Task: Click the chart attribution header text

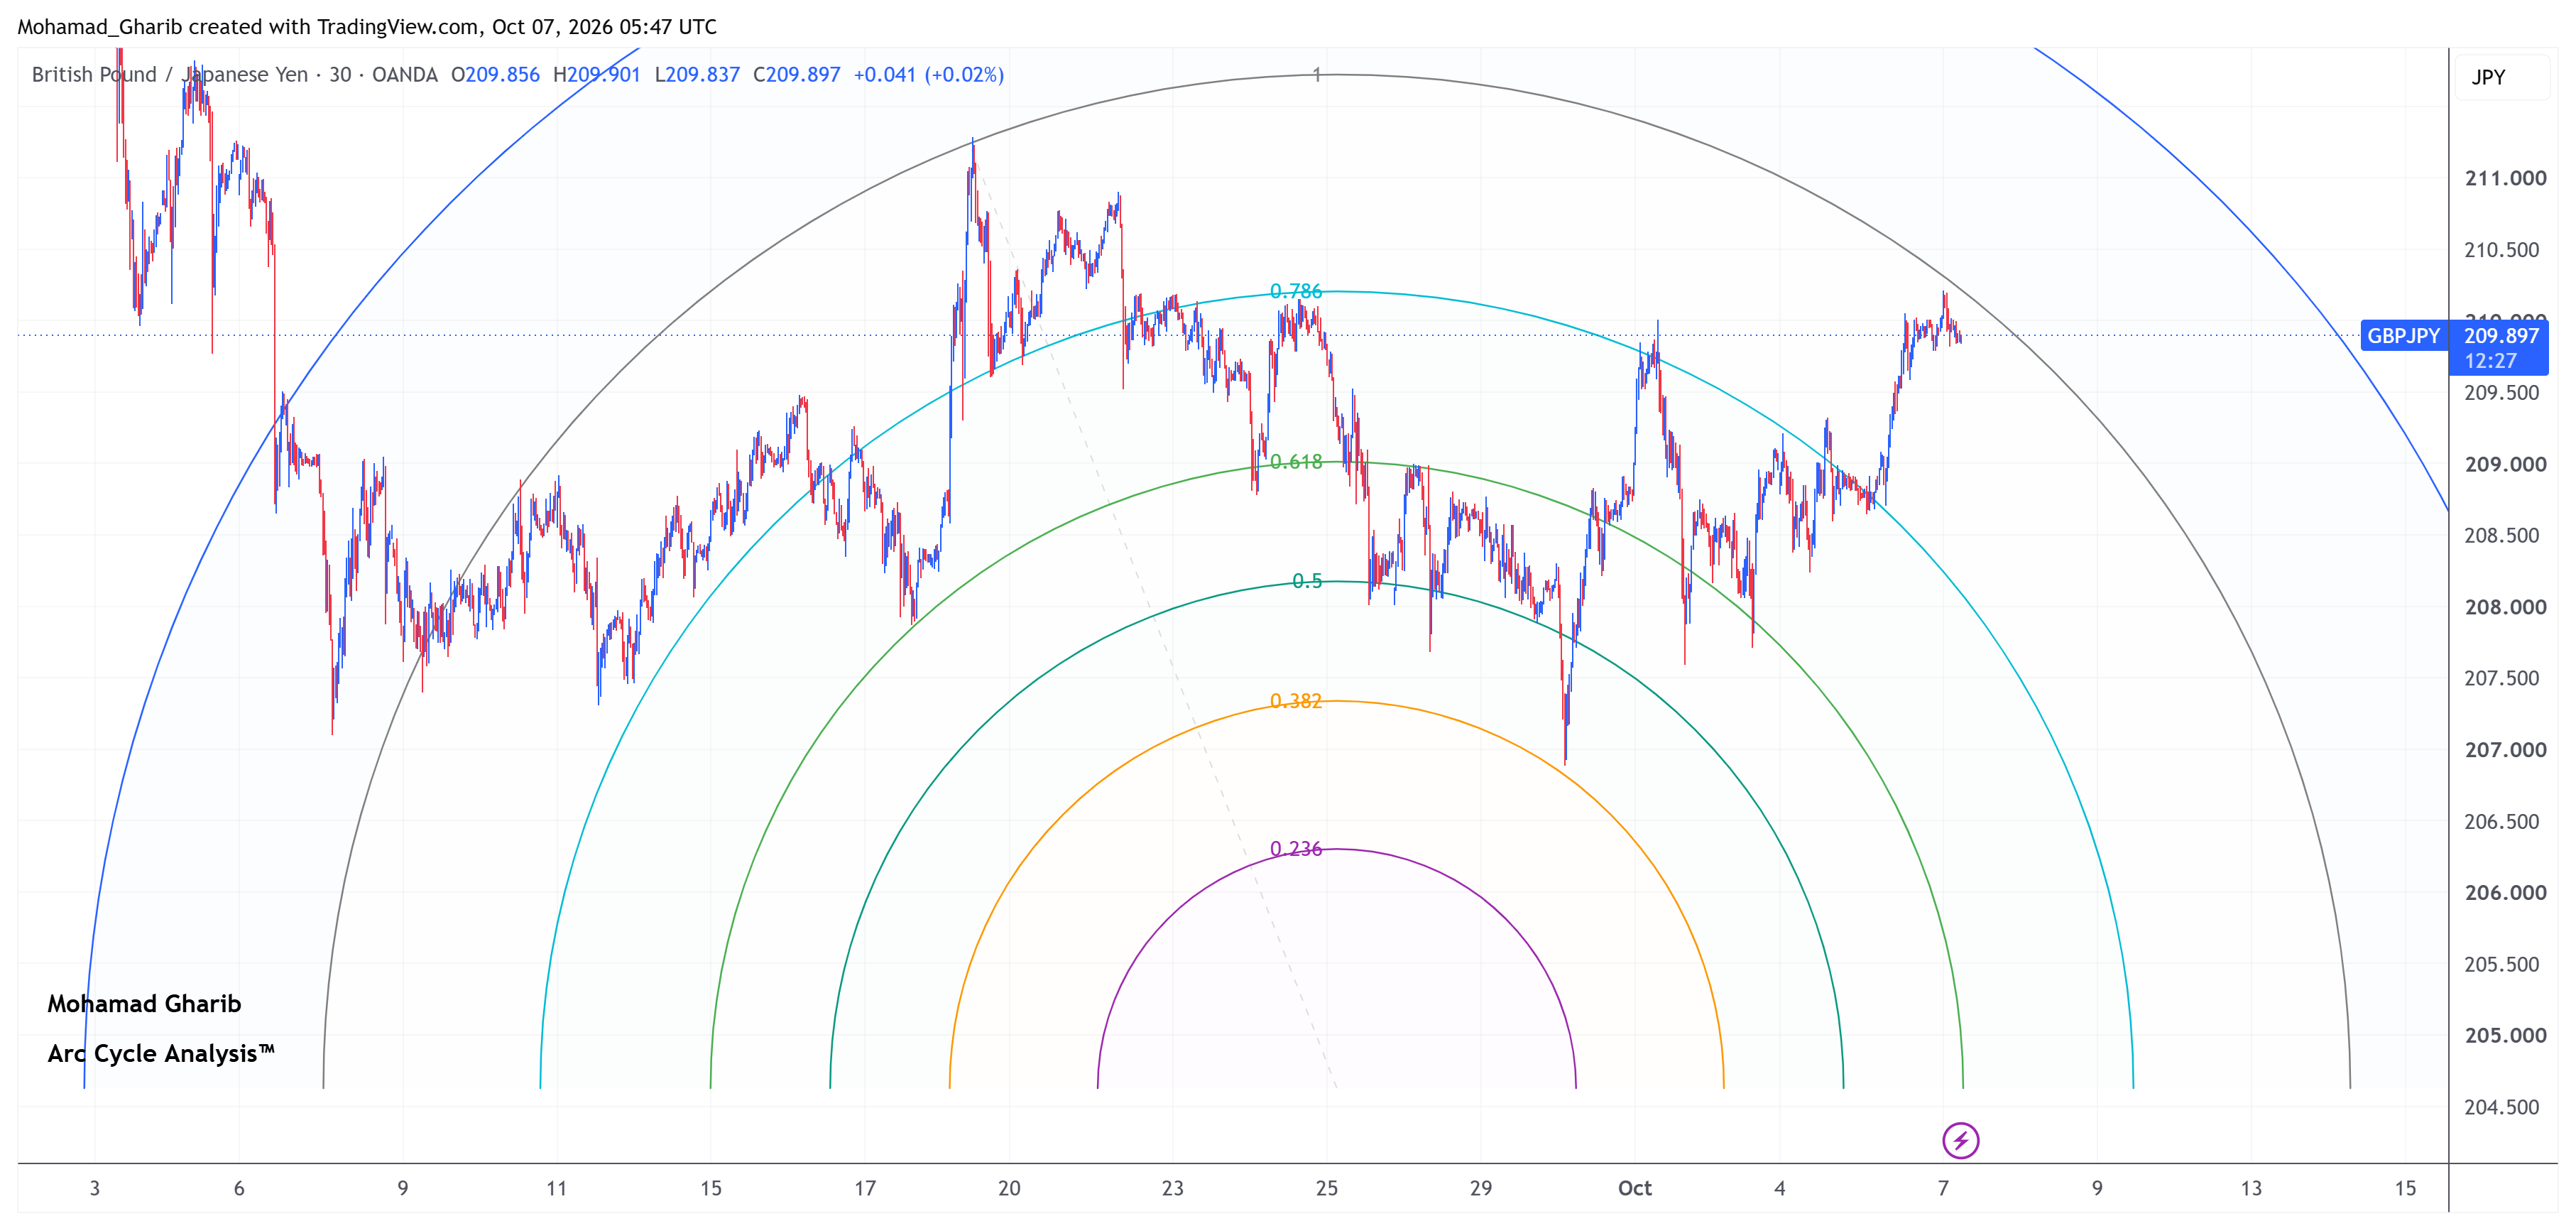Action: [367, 27]
